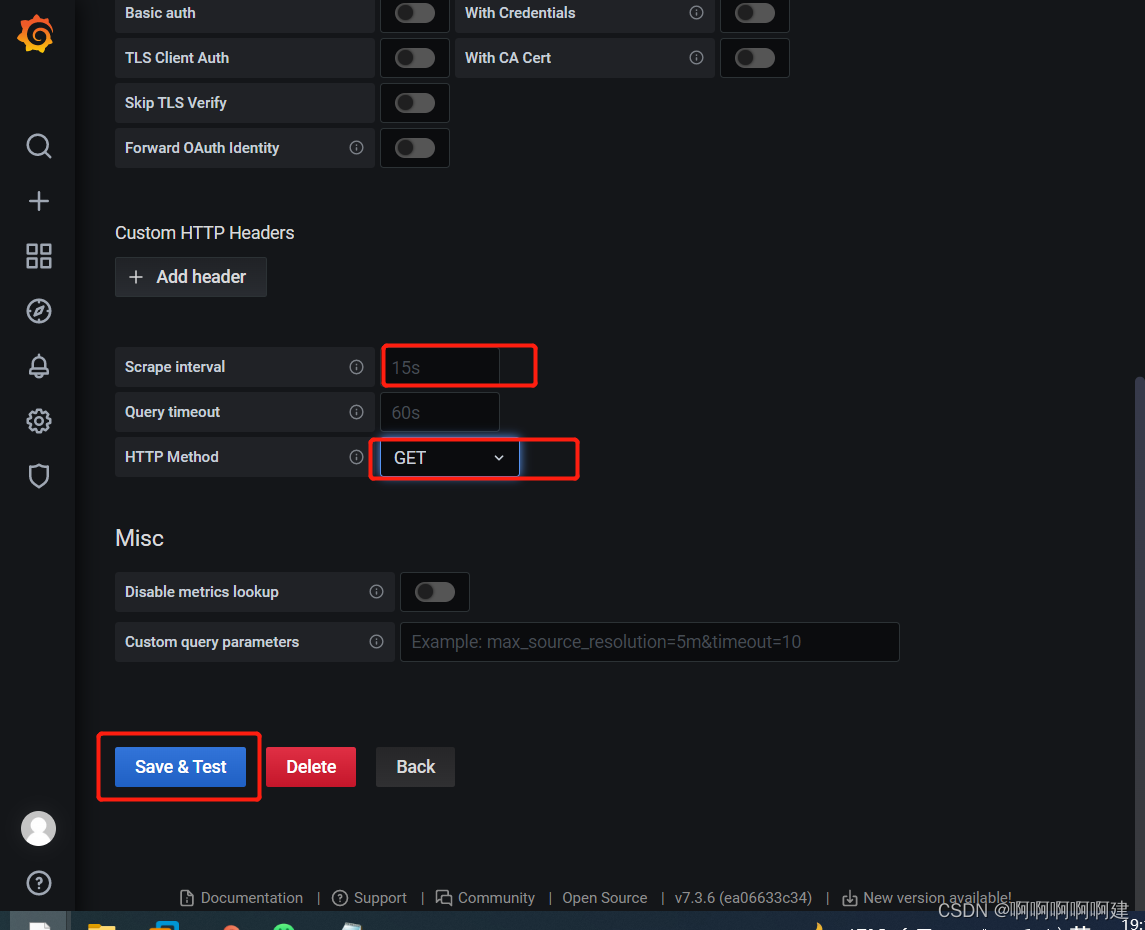Open the Explore compass icon
Viewport: 1145px width, 930px height.
pos(39,311)
